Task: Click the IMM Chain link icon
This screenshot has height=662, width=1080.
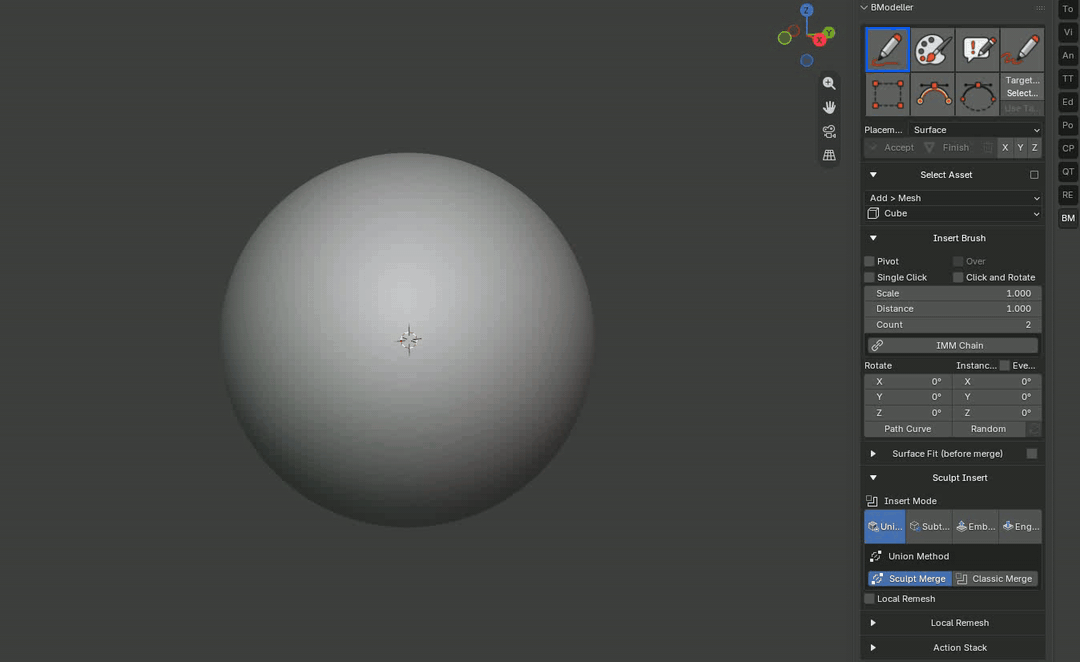Action: 877,345
